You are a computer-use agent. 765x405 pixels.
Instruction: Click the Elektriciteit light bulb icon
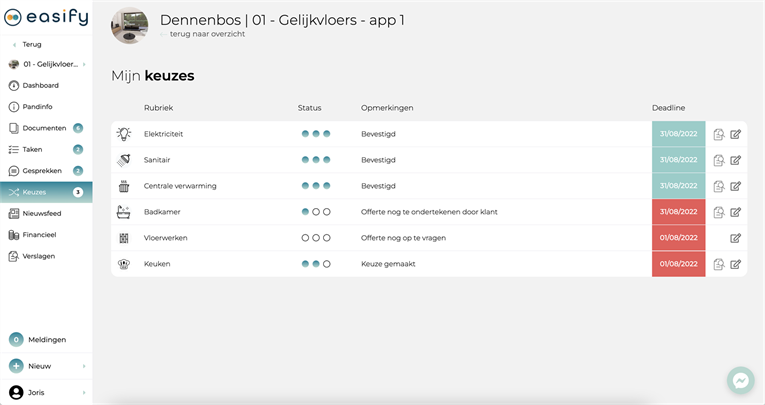(124, 134)
